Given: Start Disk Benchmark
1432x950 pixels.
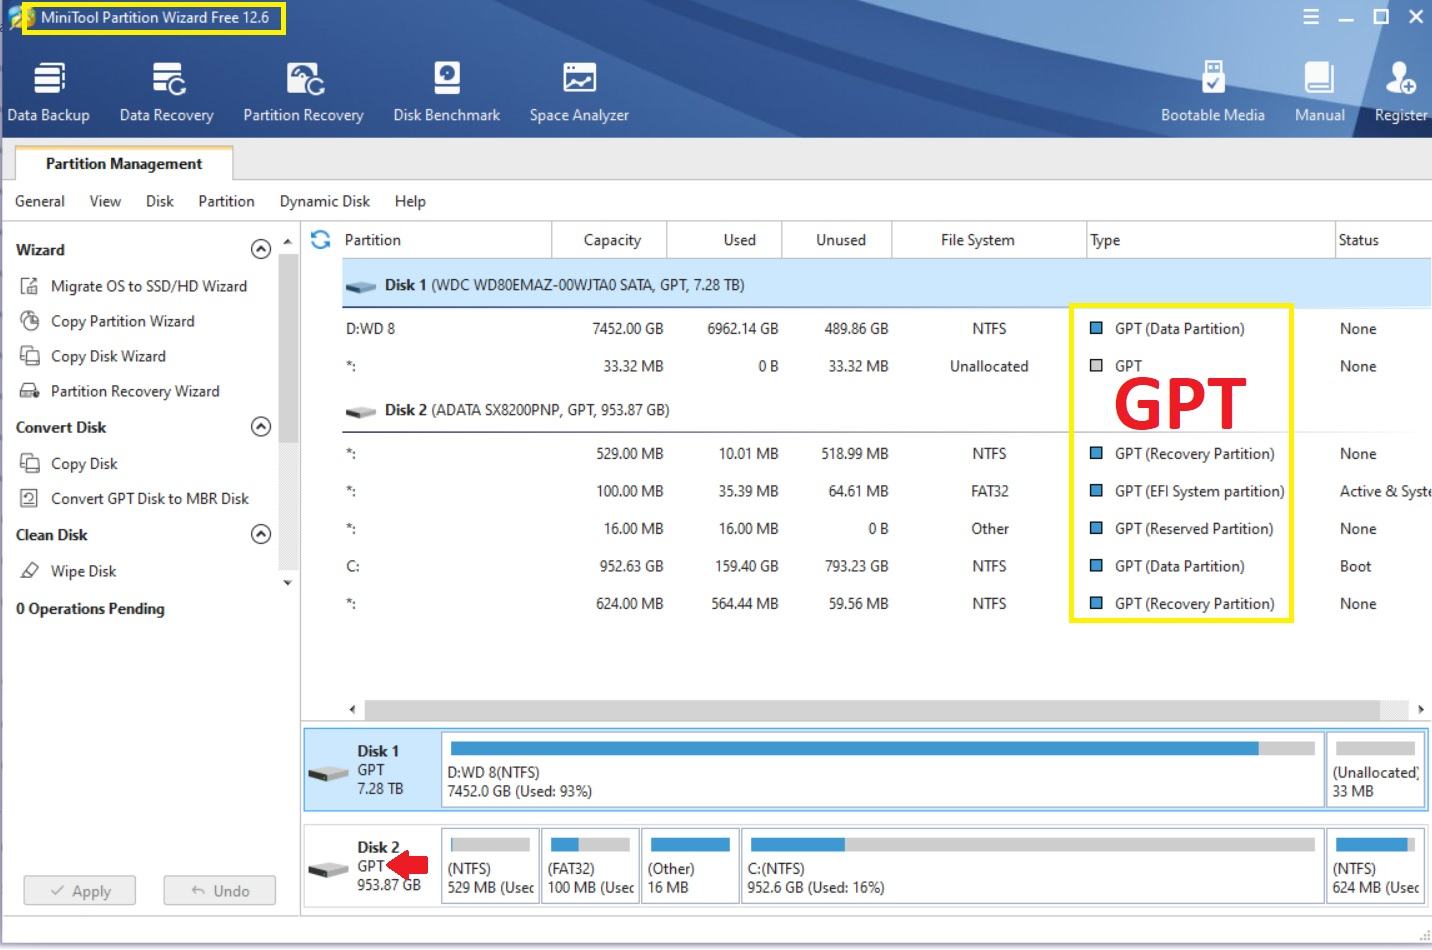Looking at the screenshot, I should [x=446, y=92].
